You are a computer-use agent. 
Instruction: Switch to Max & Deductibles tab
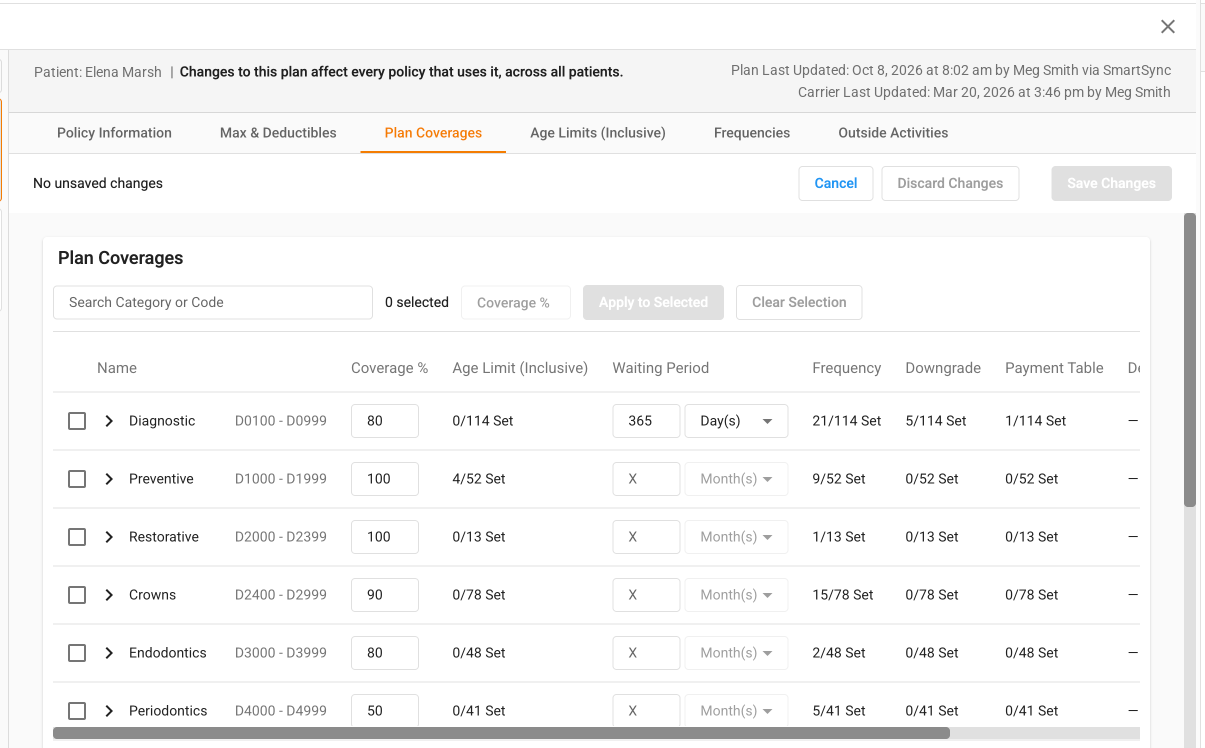point(278,133)
